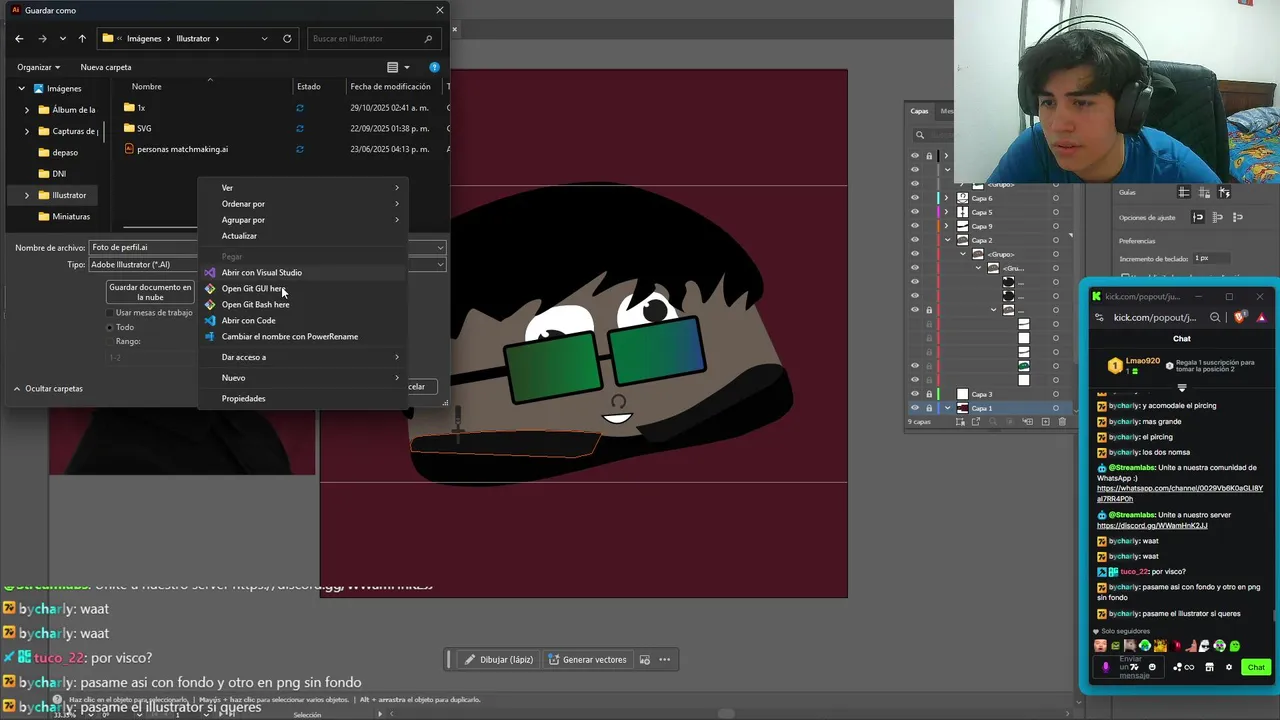Click the first Guías icon in properties
Image resolution: width=1280 pixels, height=720 pixels.
point(1184,192)
